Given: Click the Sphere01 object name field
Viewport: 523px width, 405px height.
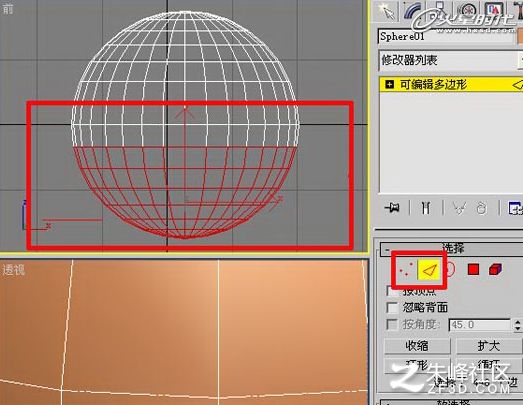Looking at the screenshot, I should coord(446,37).
